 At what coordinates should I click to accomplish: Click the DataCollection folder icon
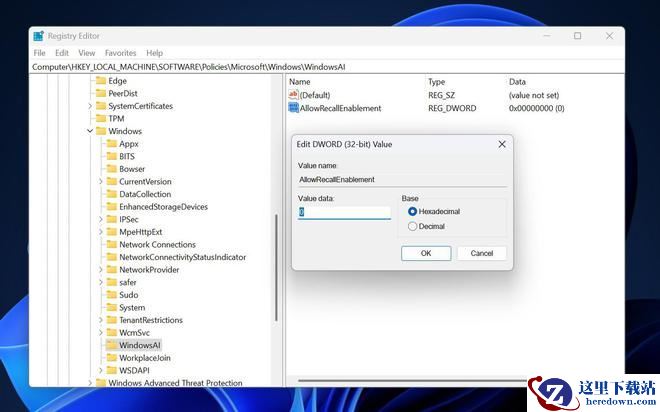[111, 194]
